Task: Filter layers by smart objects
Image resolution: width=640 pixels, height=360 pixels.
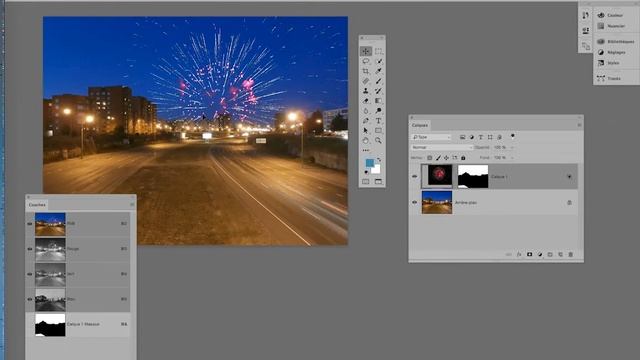Action: pos(499,137)
